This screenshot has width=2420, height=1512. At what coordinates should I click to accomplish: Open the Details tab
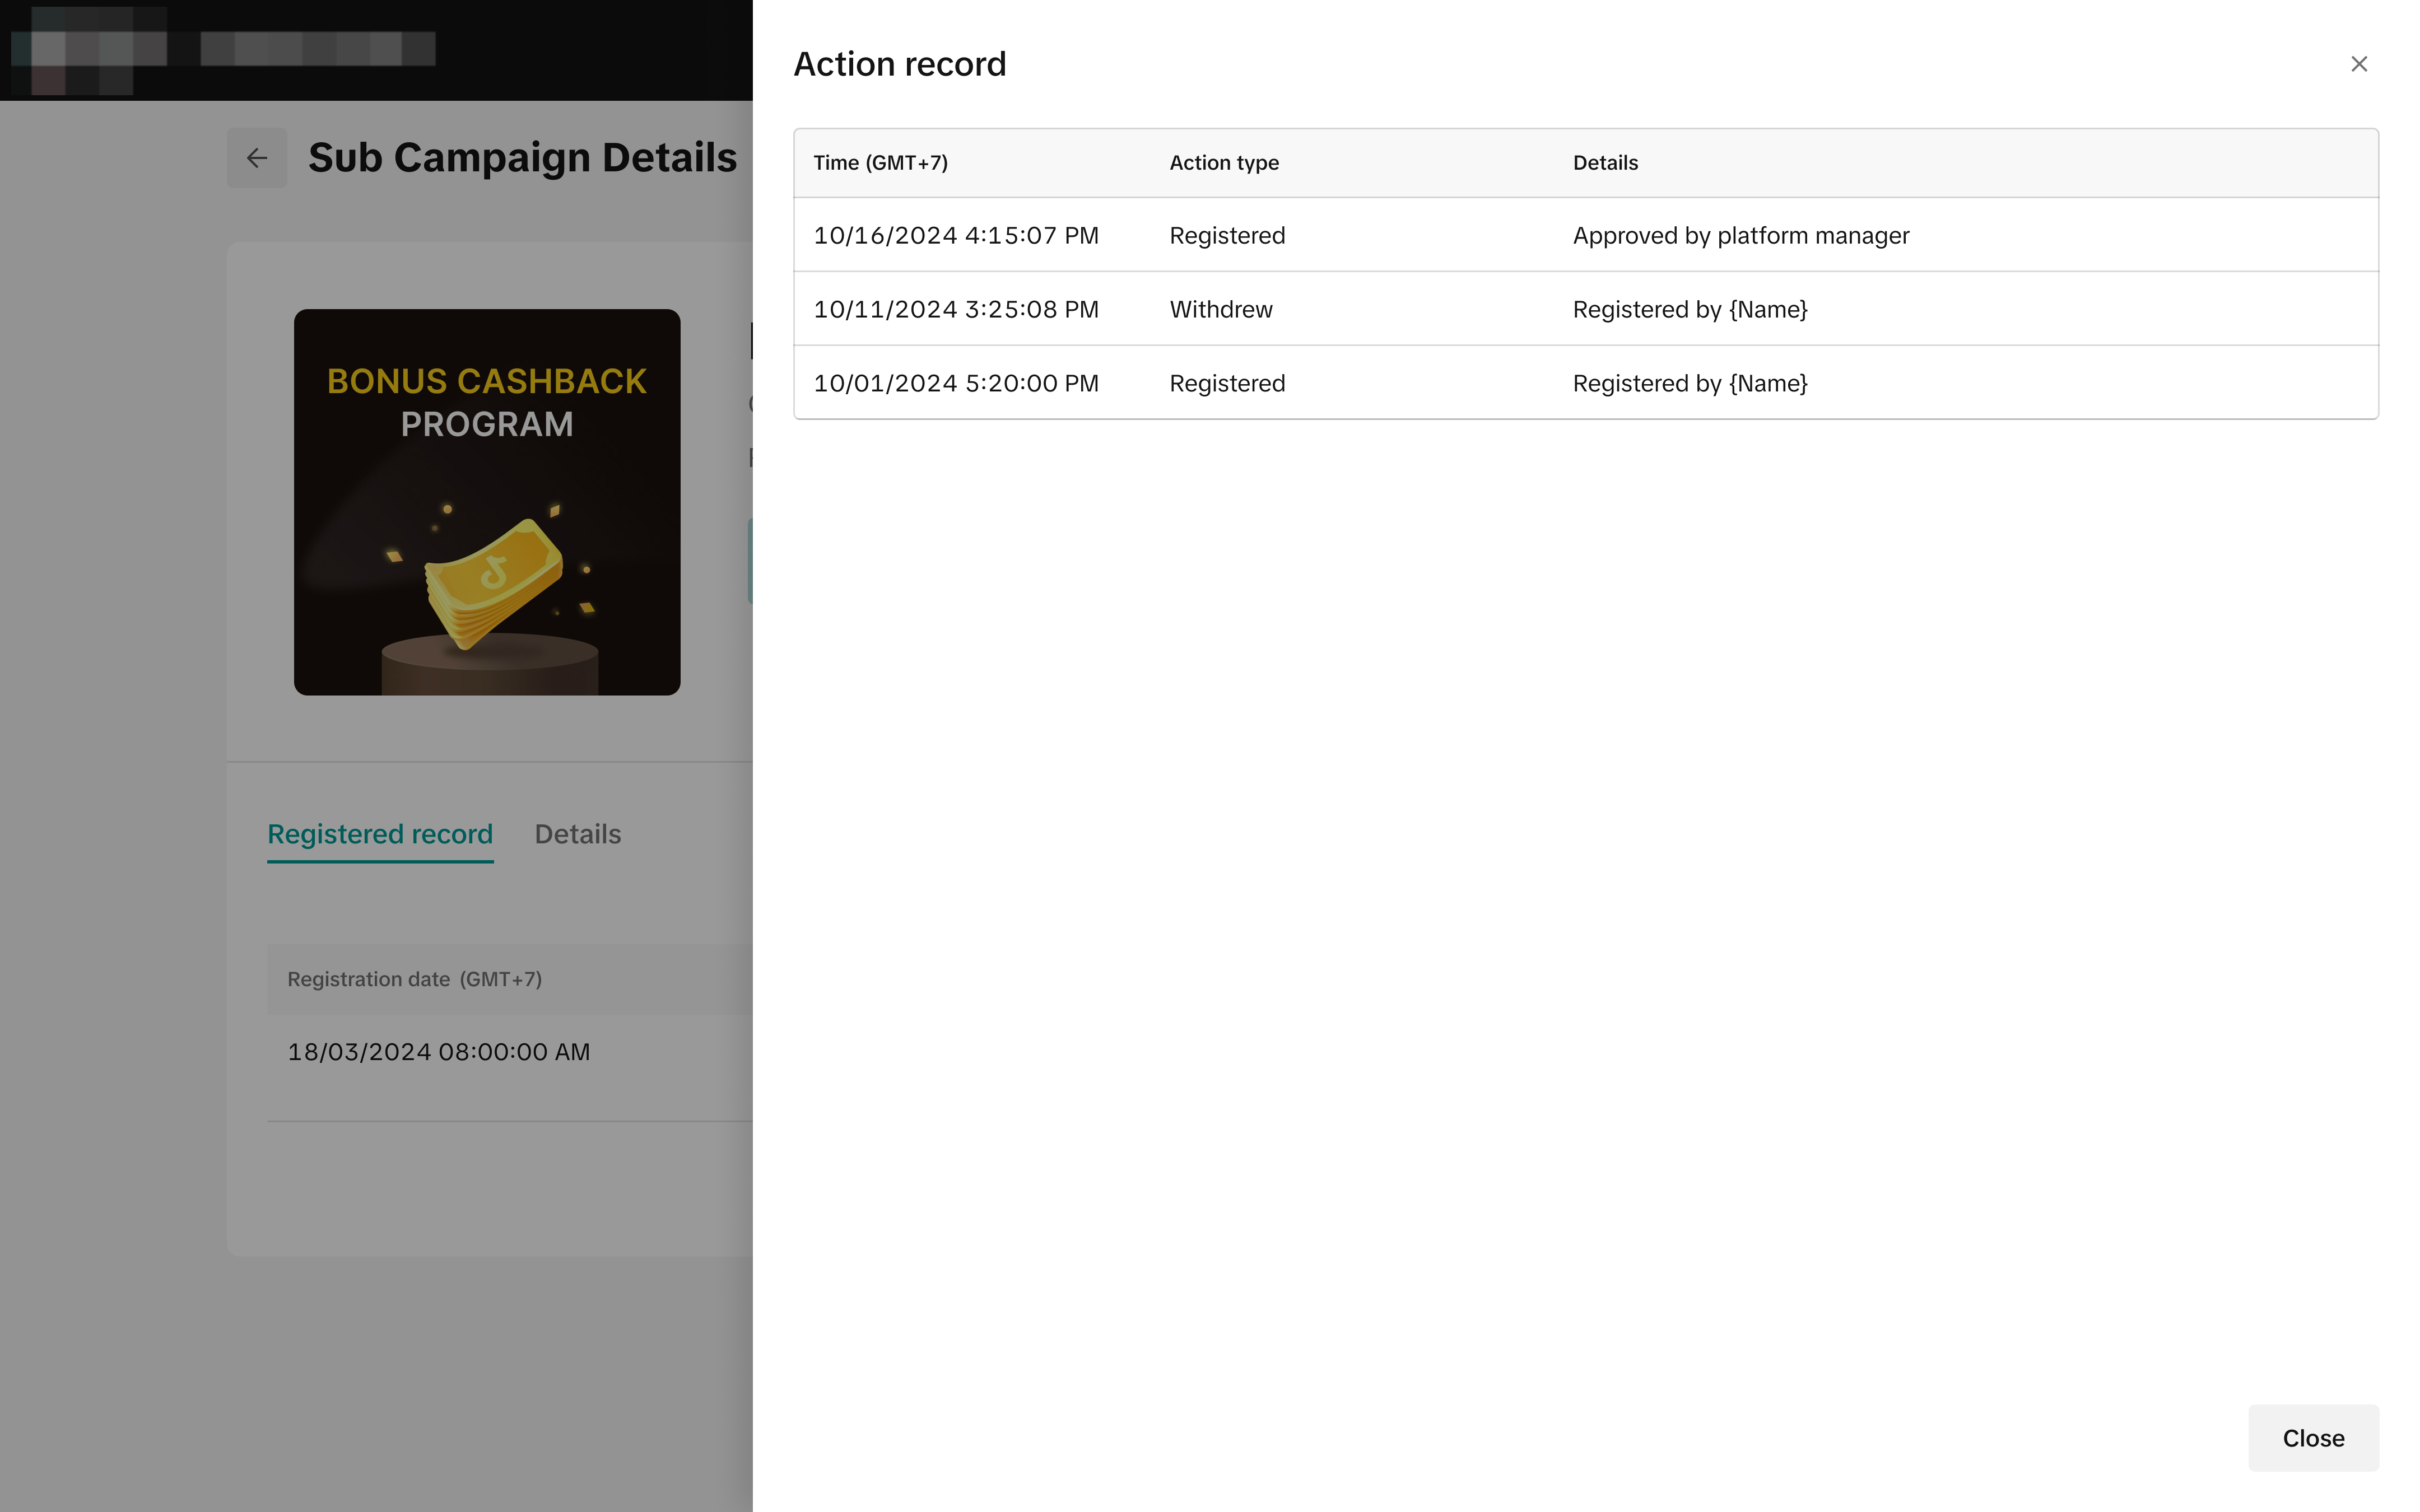pyautogui.click(x=577, y=833)
